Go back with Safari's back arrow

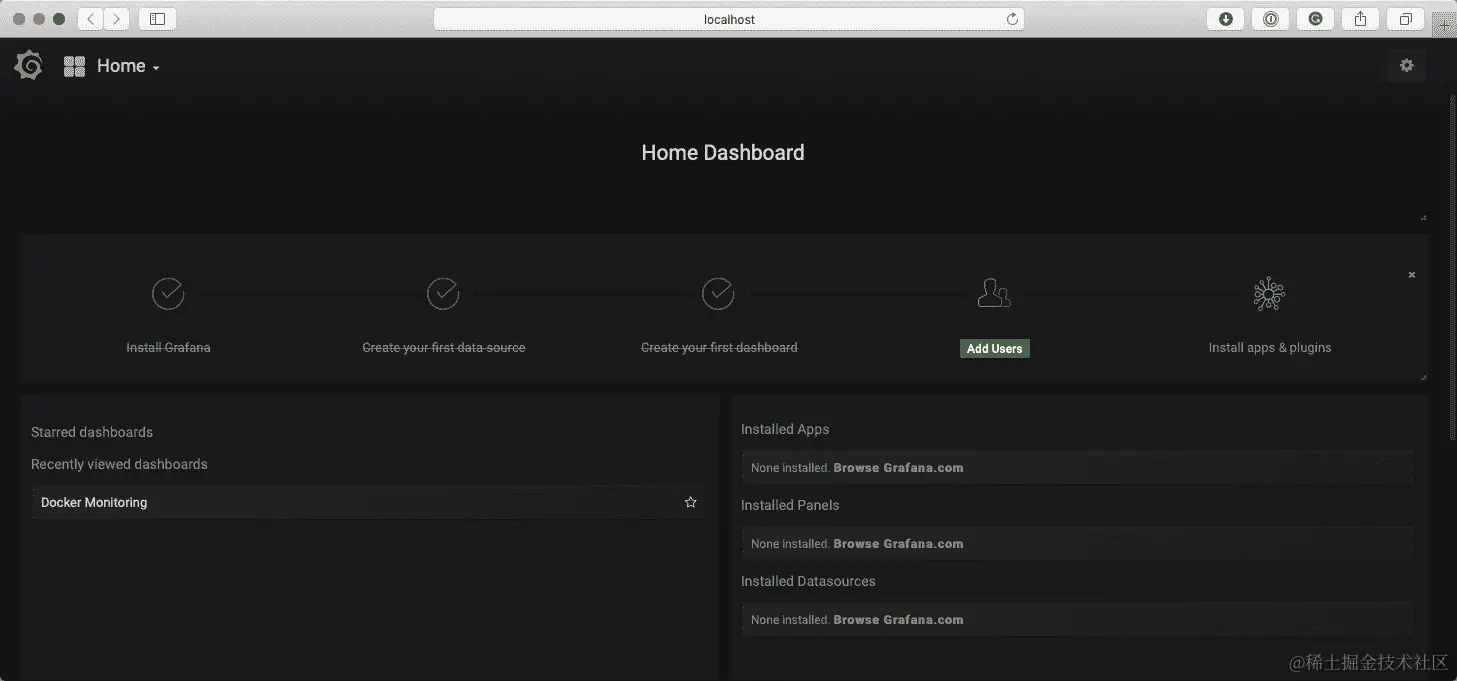(91, 19)
